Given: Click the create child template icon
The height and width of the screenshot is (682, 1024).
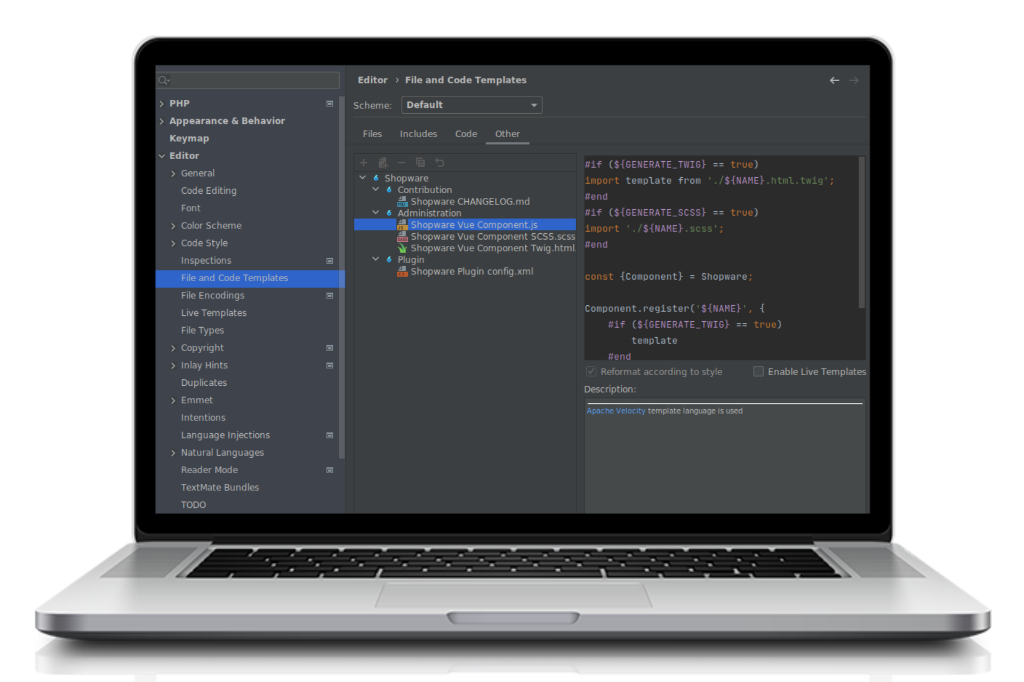Looking at the screenshot, I should [x=383, y=163].
